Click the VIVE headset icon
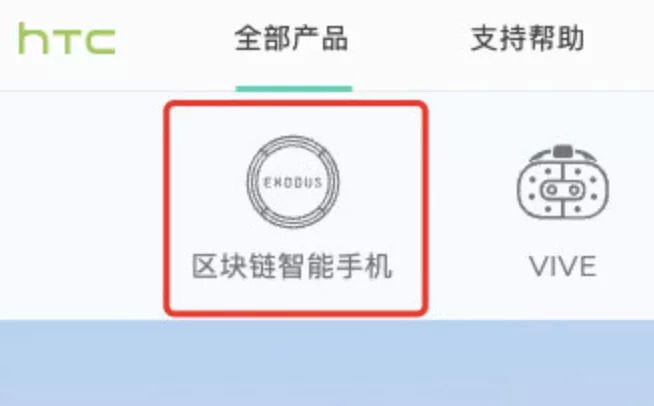 click(563, 182)
